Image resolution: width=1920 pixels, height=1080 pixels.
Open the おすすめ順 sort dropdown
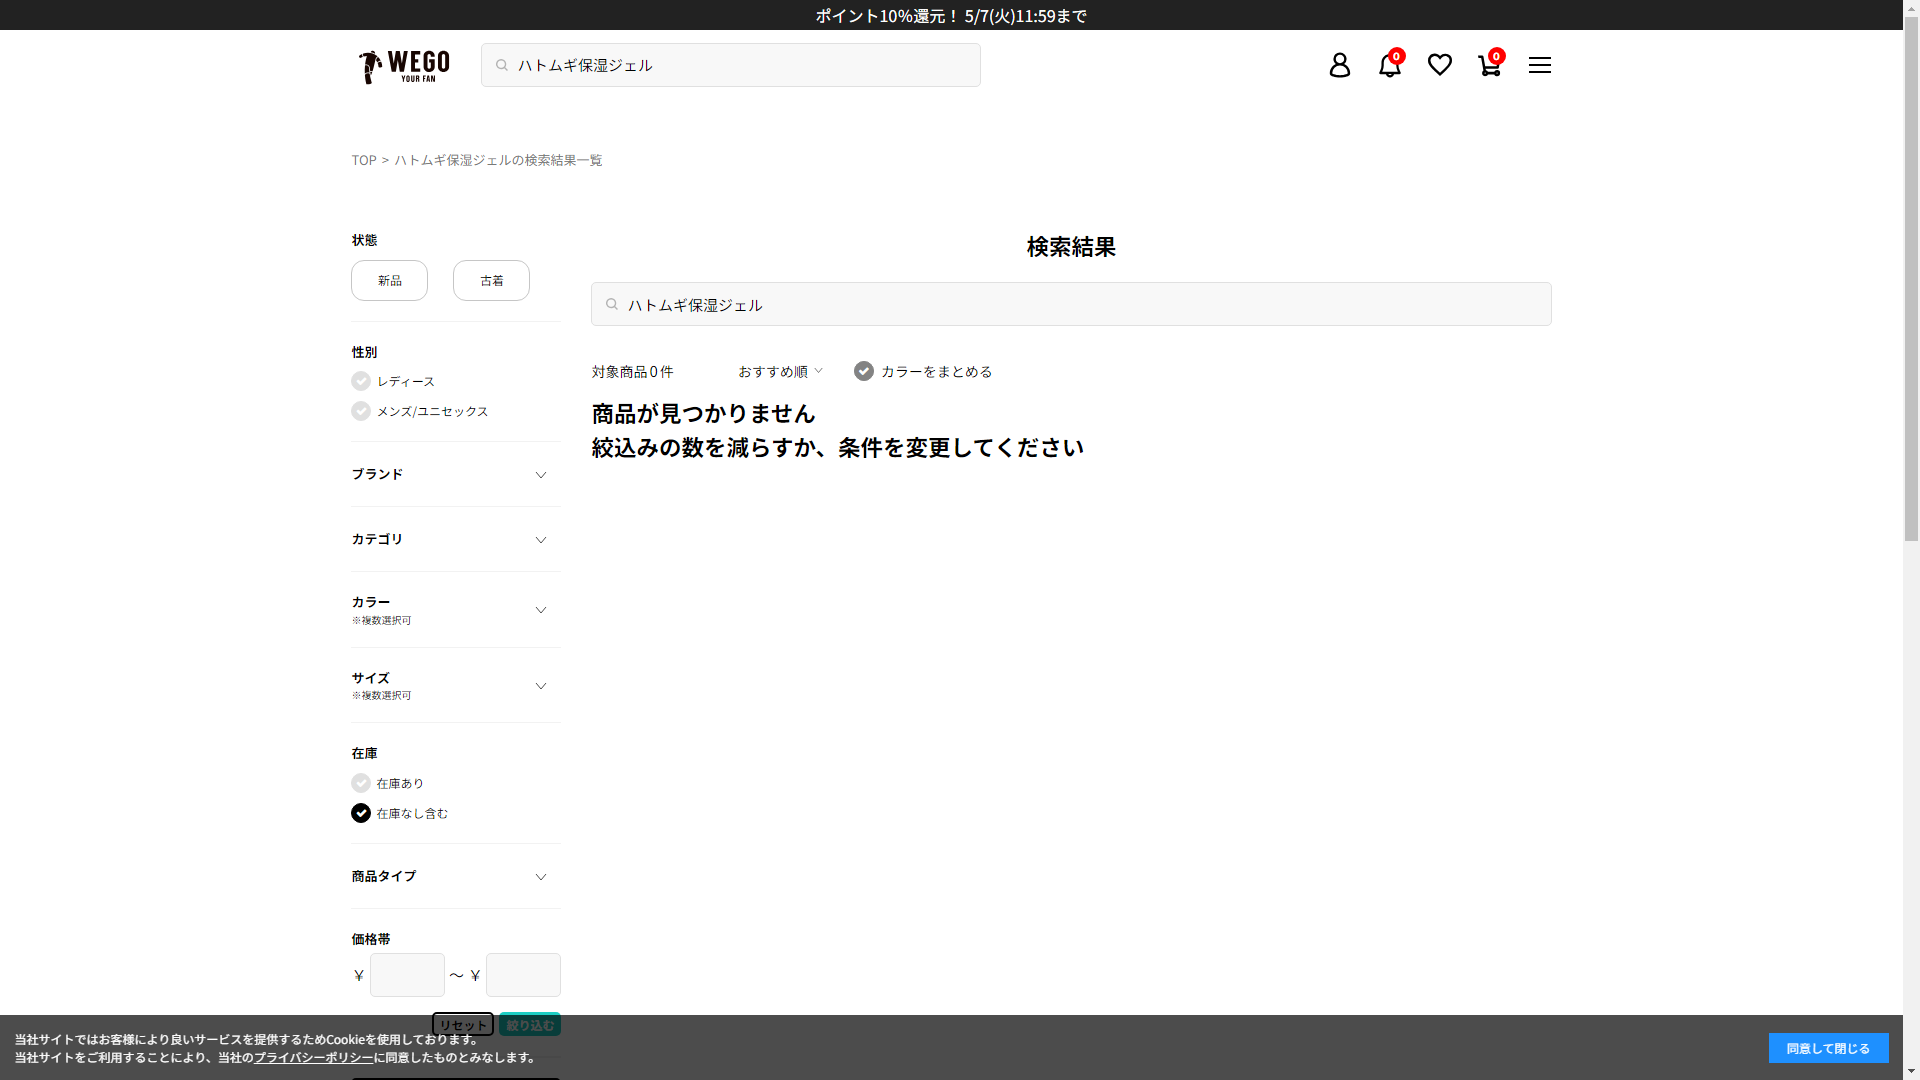(780, 371)
